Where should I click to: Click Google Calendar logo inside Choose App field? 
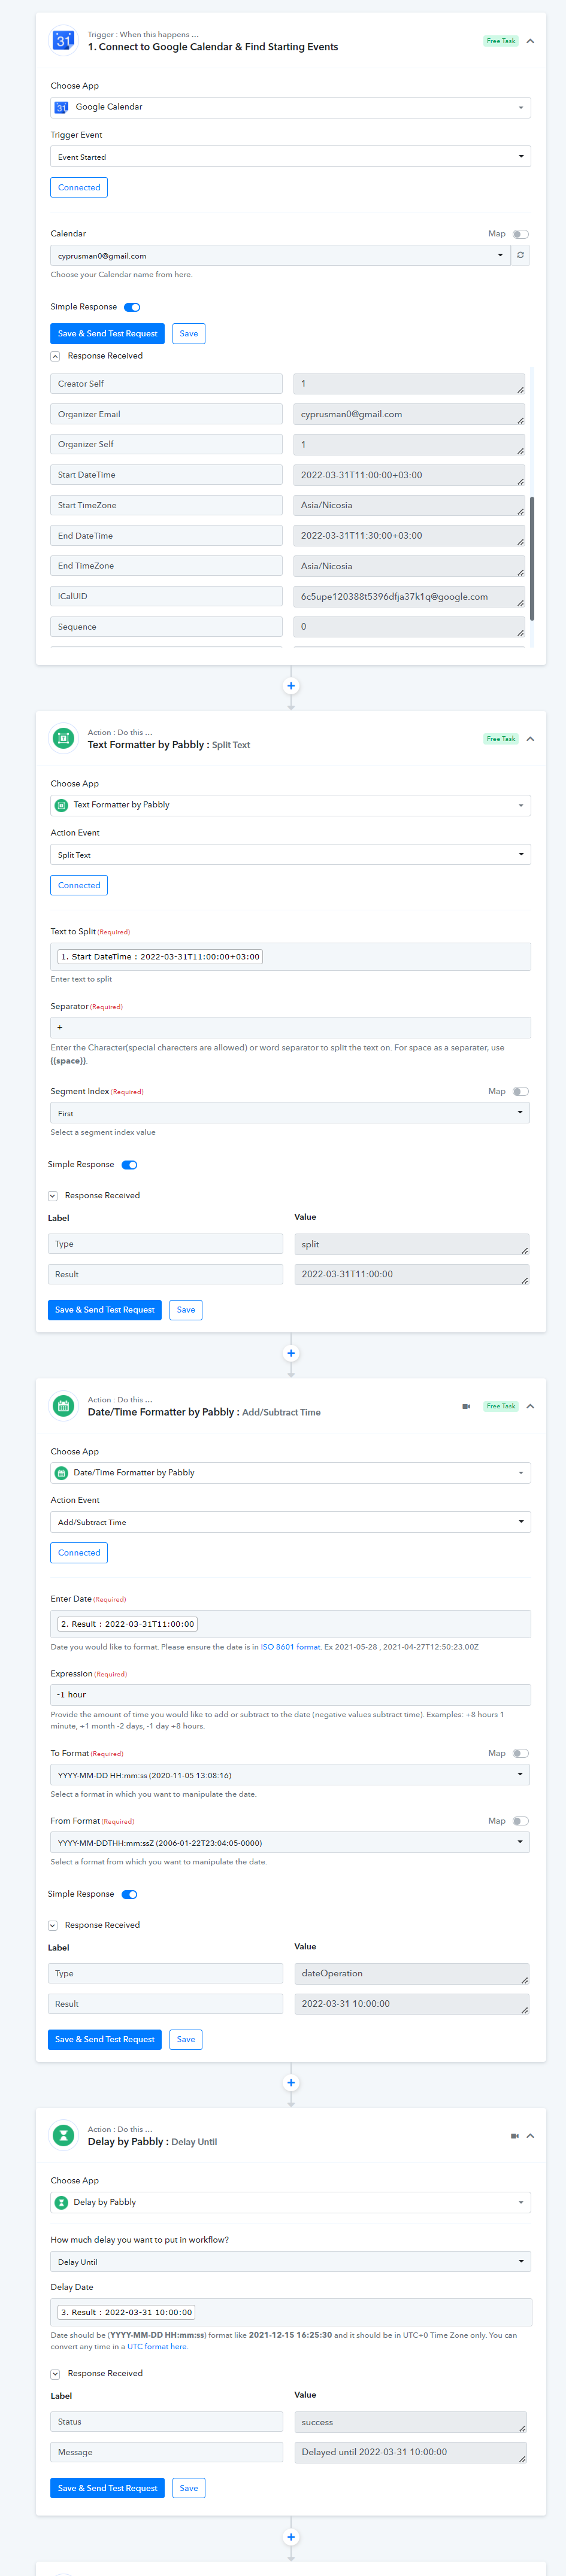[x=62, y=107]
